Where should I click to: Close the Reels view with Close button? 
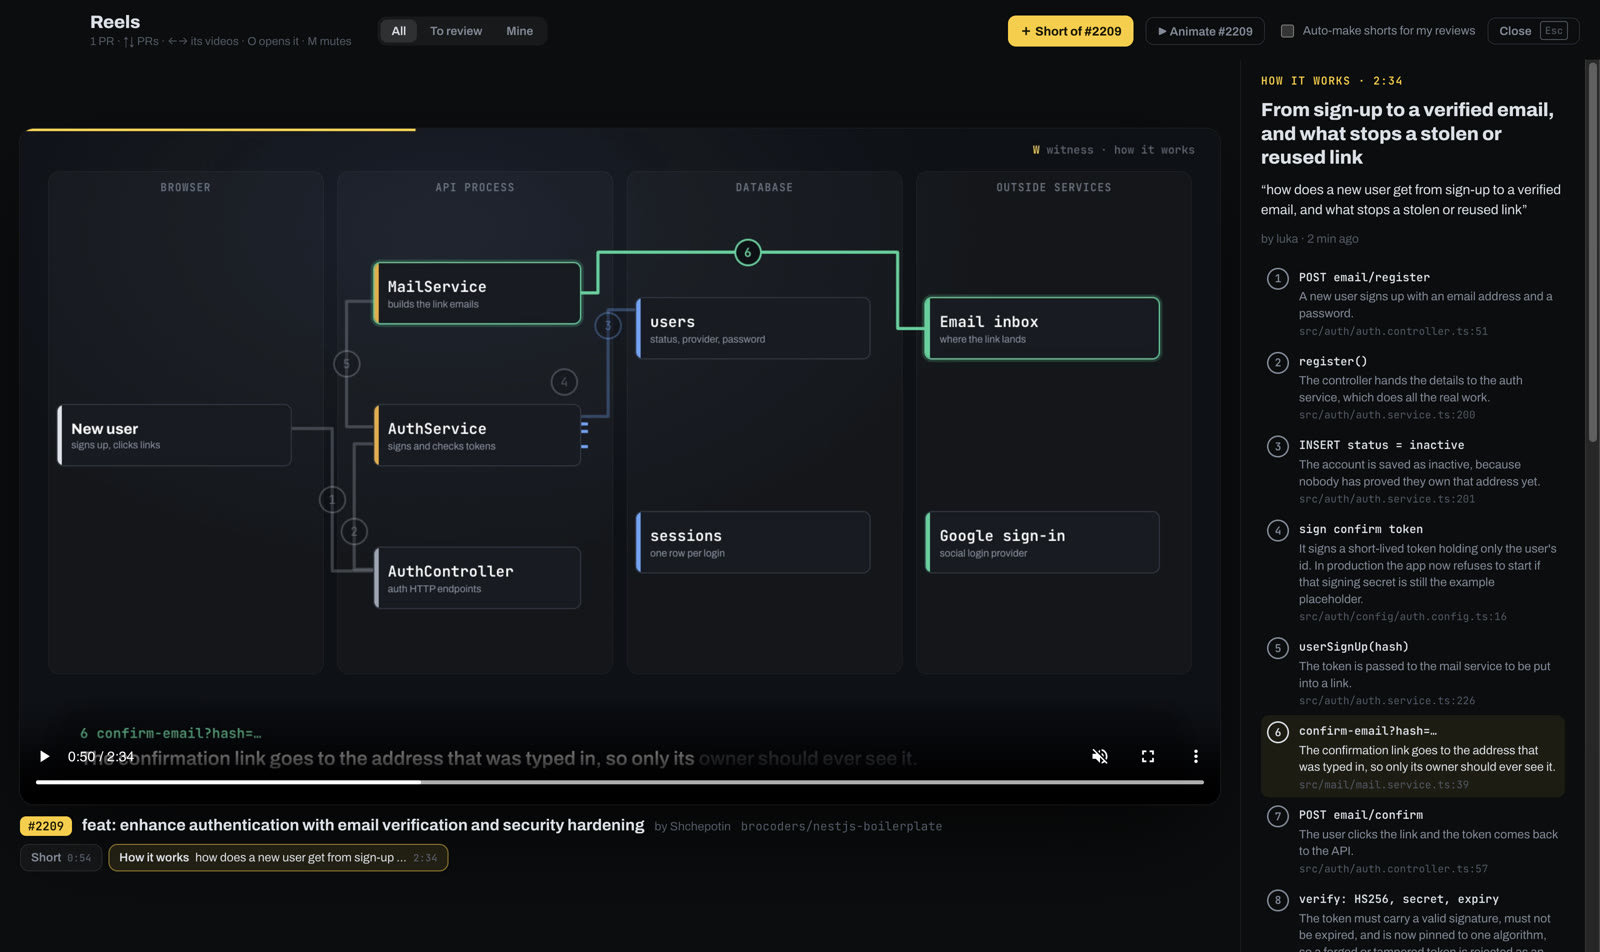[1533, 31]
